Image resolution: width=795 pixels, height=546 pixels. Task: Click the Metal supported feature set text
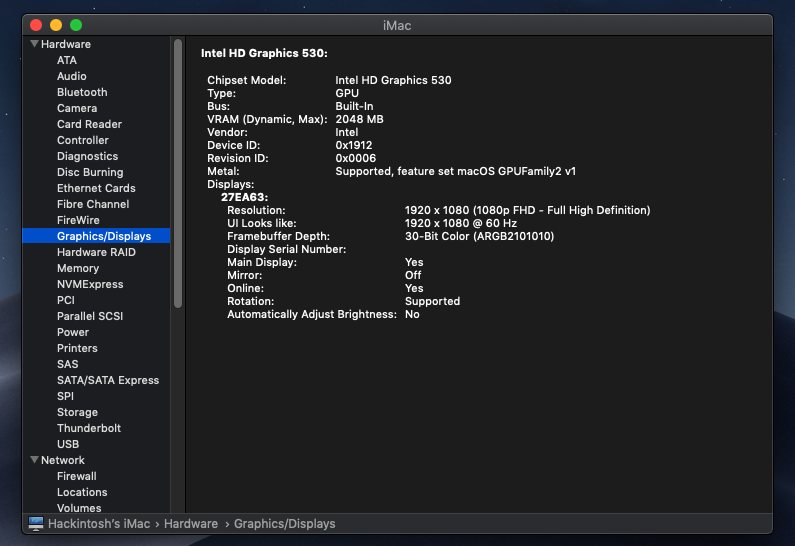pyautogui.click(x=455, y=171)
